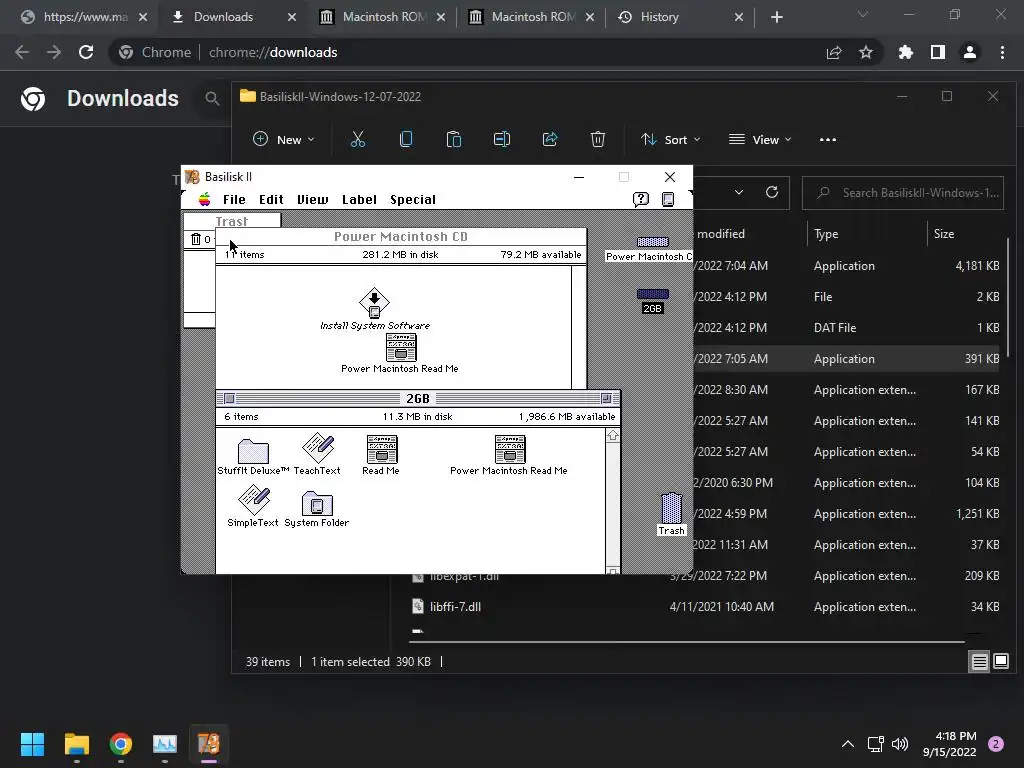Open the volume control in system tray

(x=900, y=744)
